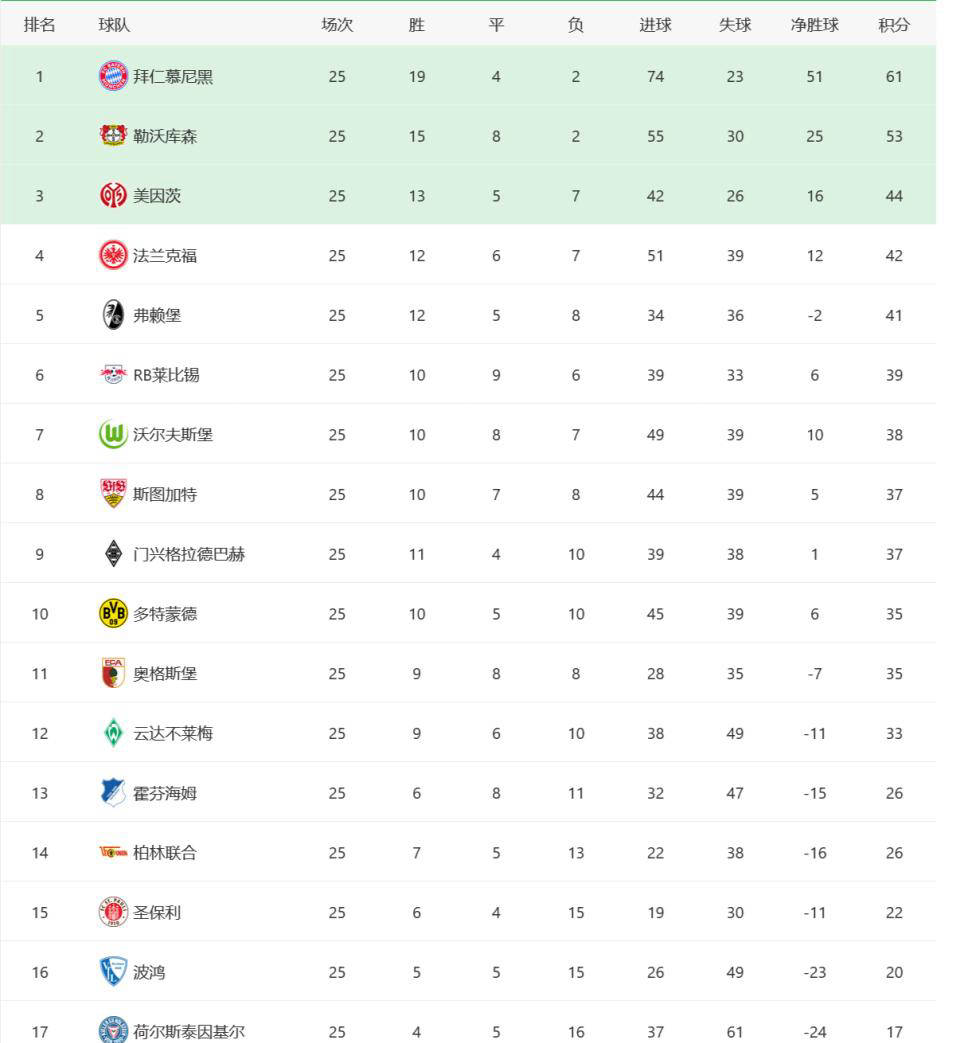Screen dimensions: 960x1043
Task: Click the 进球 column header
Action: click(655, 25)
